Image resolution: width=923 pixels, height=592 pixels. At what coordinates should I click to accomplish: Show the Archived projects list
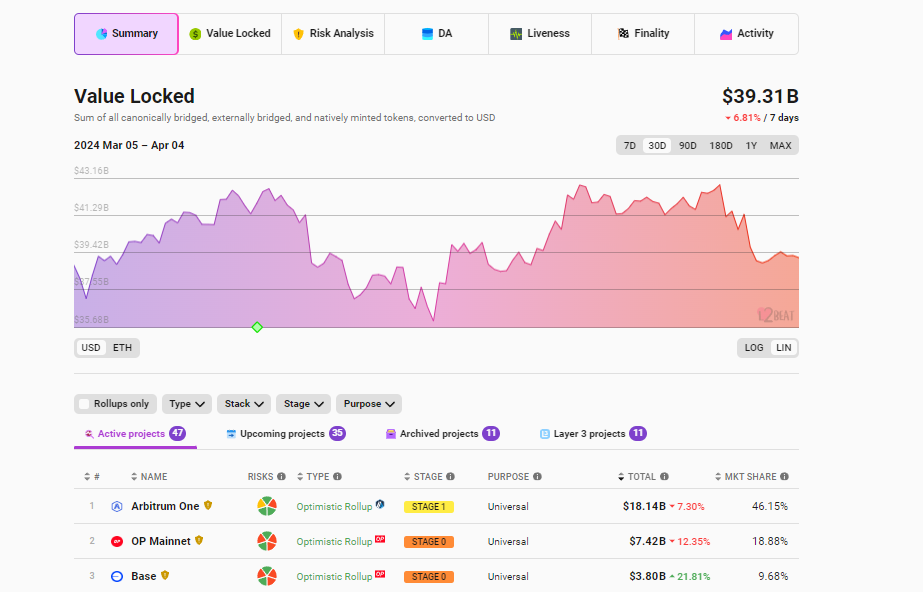442,434
